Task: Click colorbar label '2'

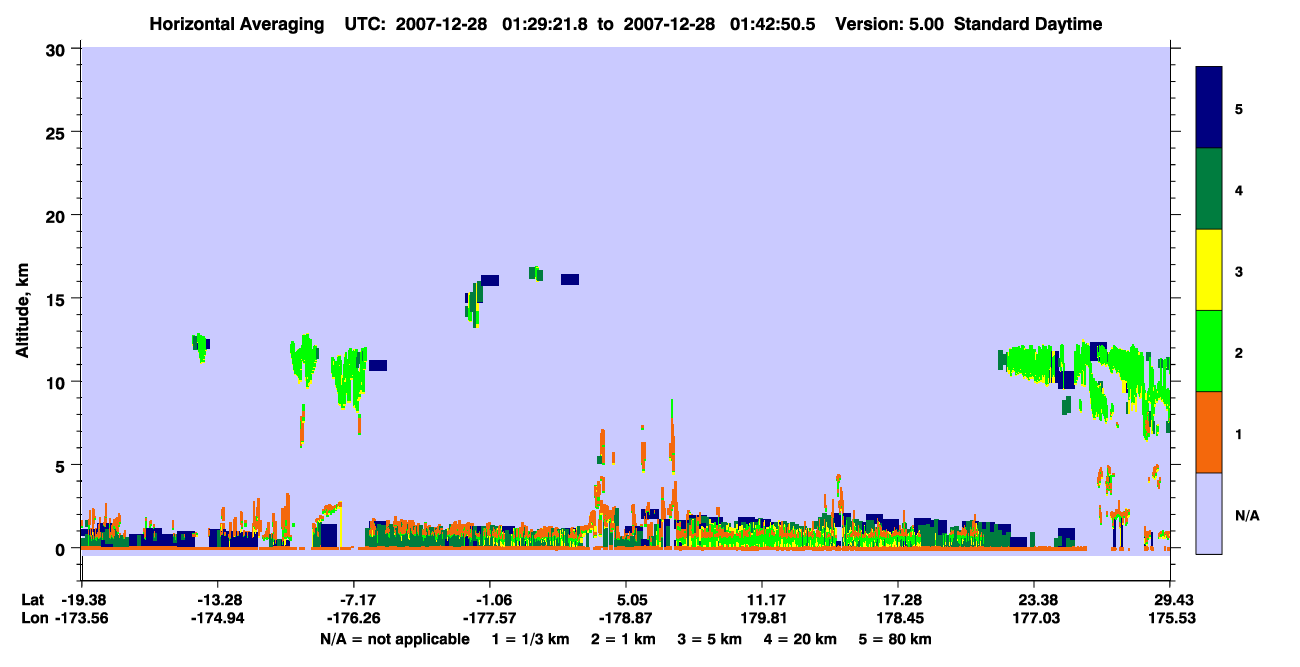Action: [x=1239, y=353]
